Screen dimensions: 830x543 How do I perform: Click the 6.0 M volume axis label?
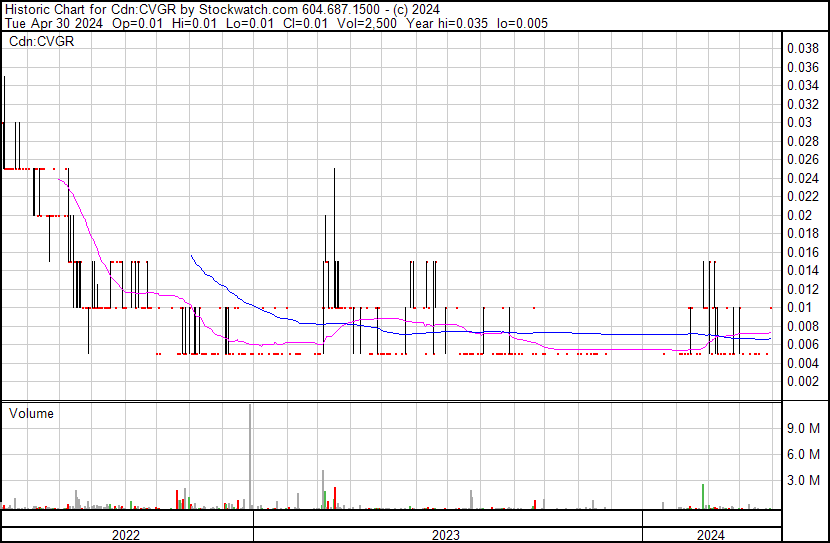[804, 454]
